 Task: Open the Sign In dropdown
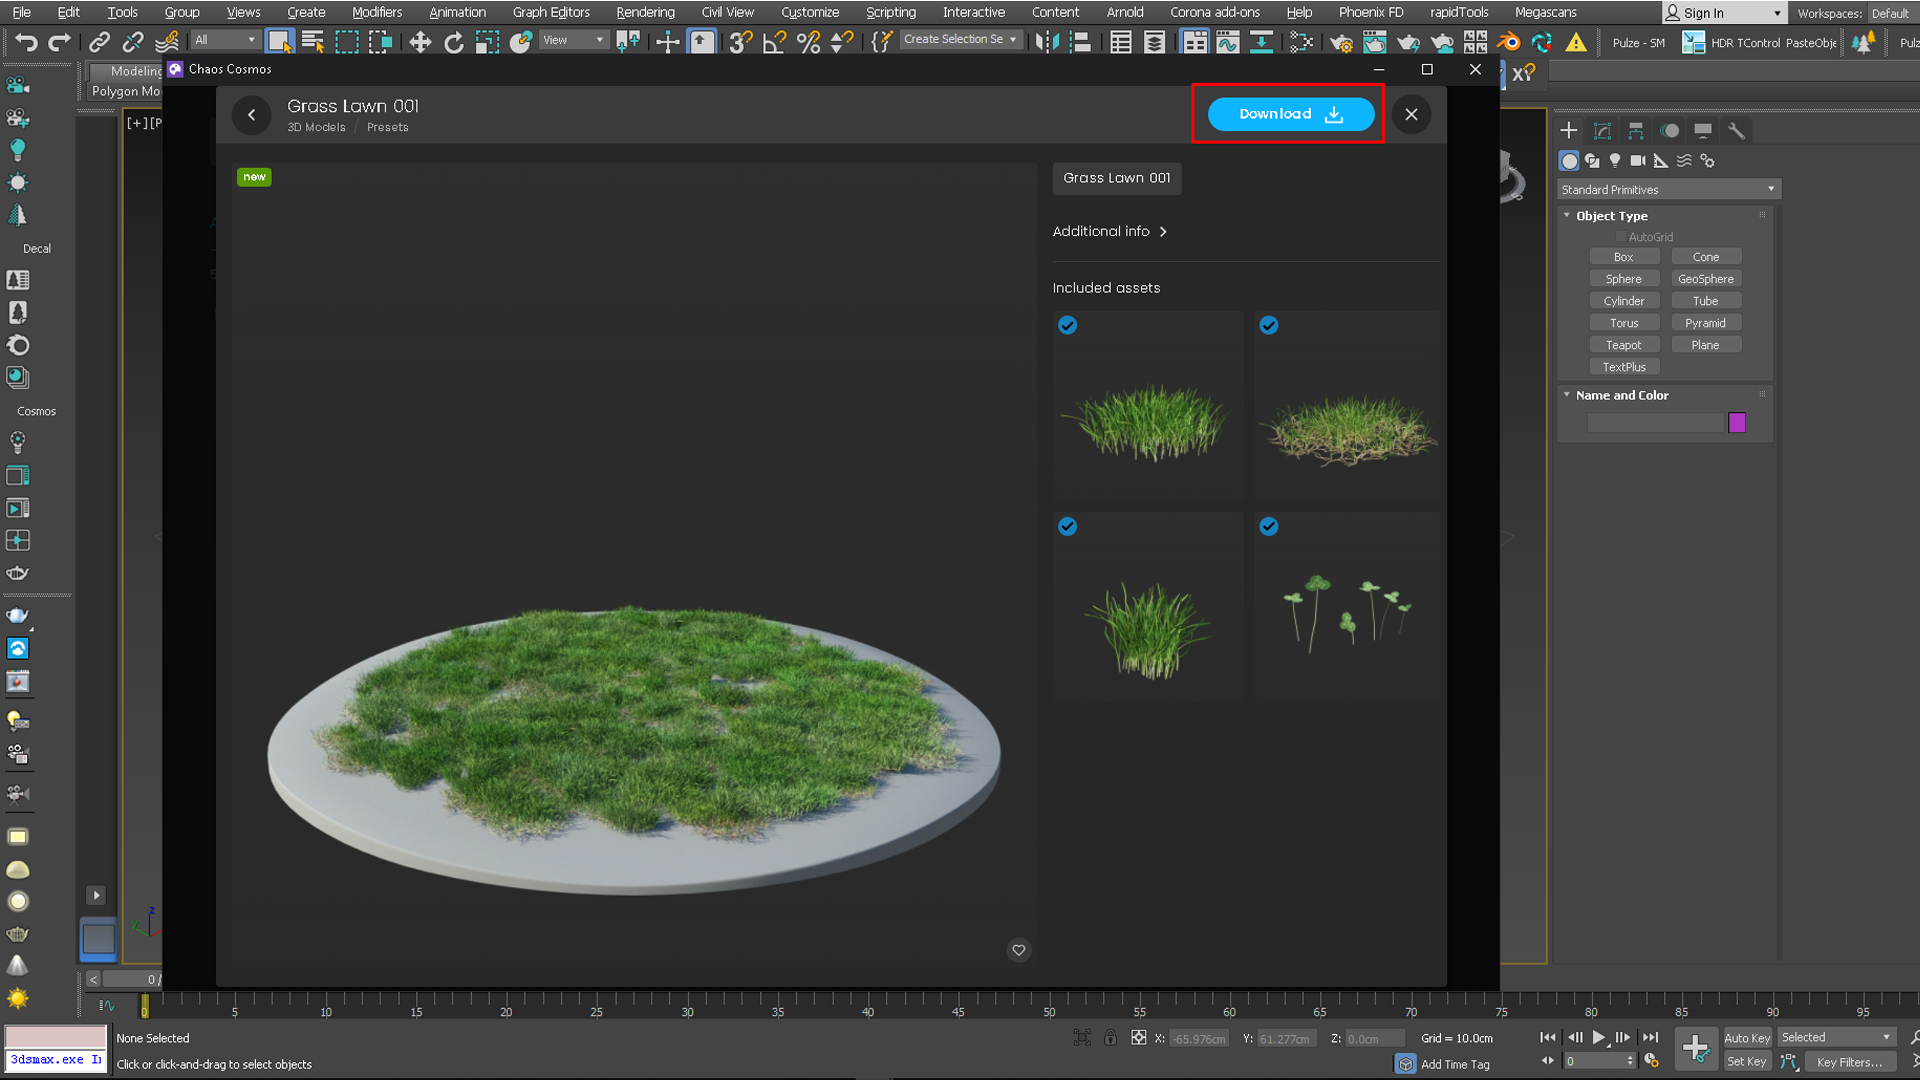pyautogui.click(x=1725, y=13)
